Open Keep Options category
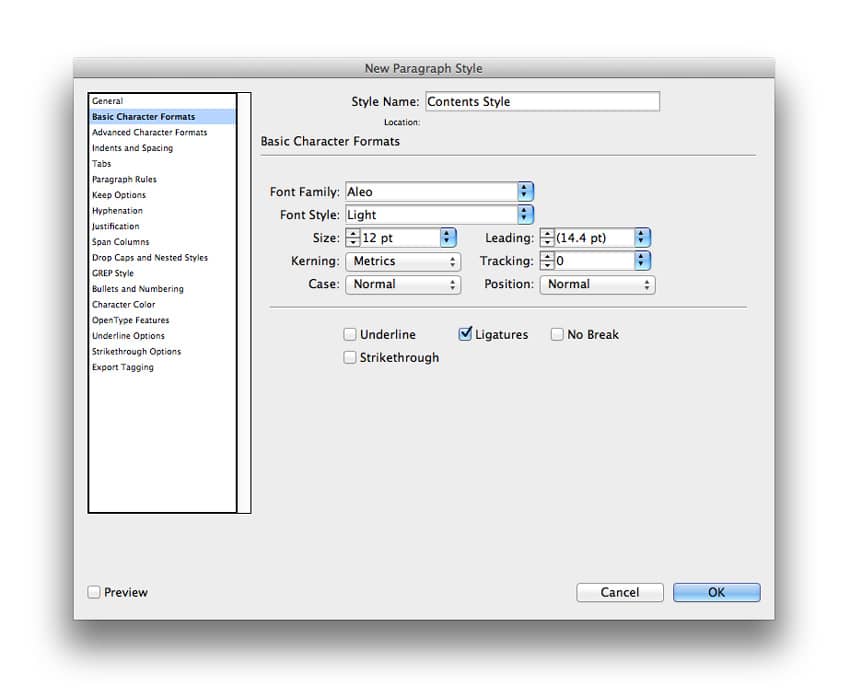This screenshot has height=697, width=850. [x=162, y=195]
